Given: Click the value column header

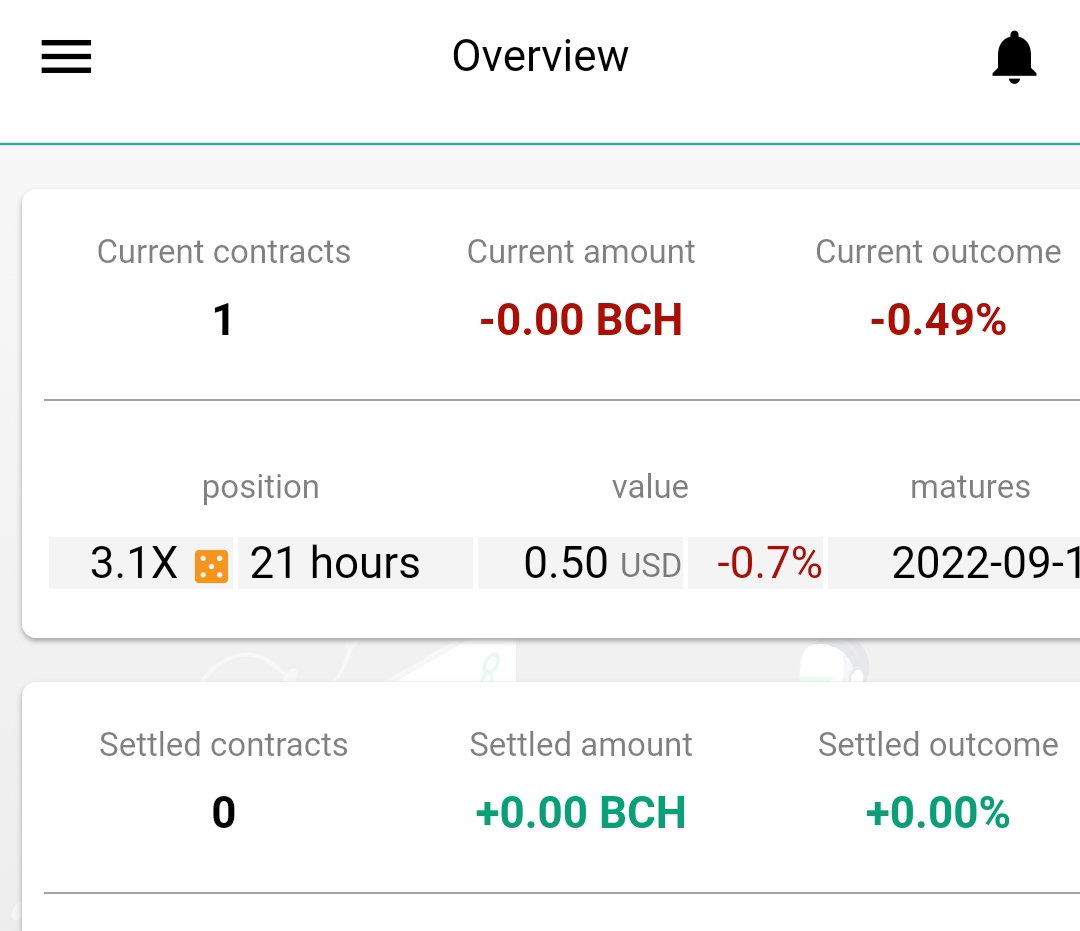Looking at the screenshot, I should coord(650,487).
